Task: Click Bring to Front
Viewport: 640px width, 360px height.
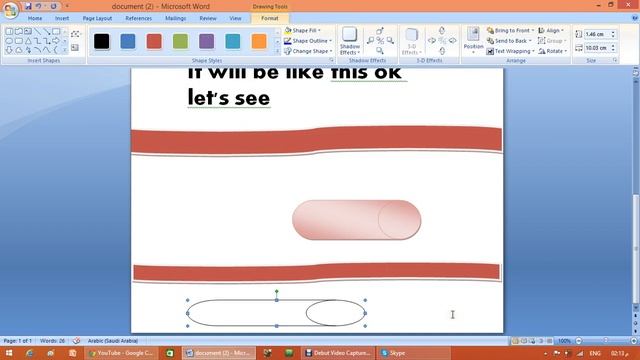Action: coord(510,31)
